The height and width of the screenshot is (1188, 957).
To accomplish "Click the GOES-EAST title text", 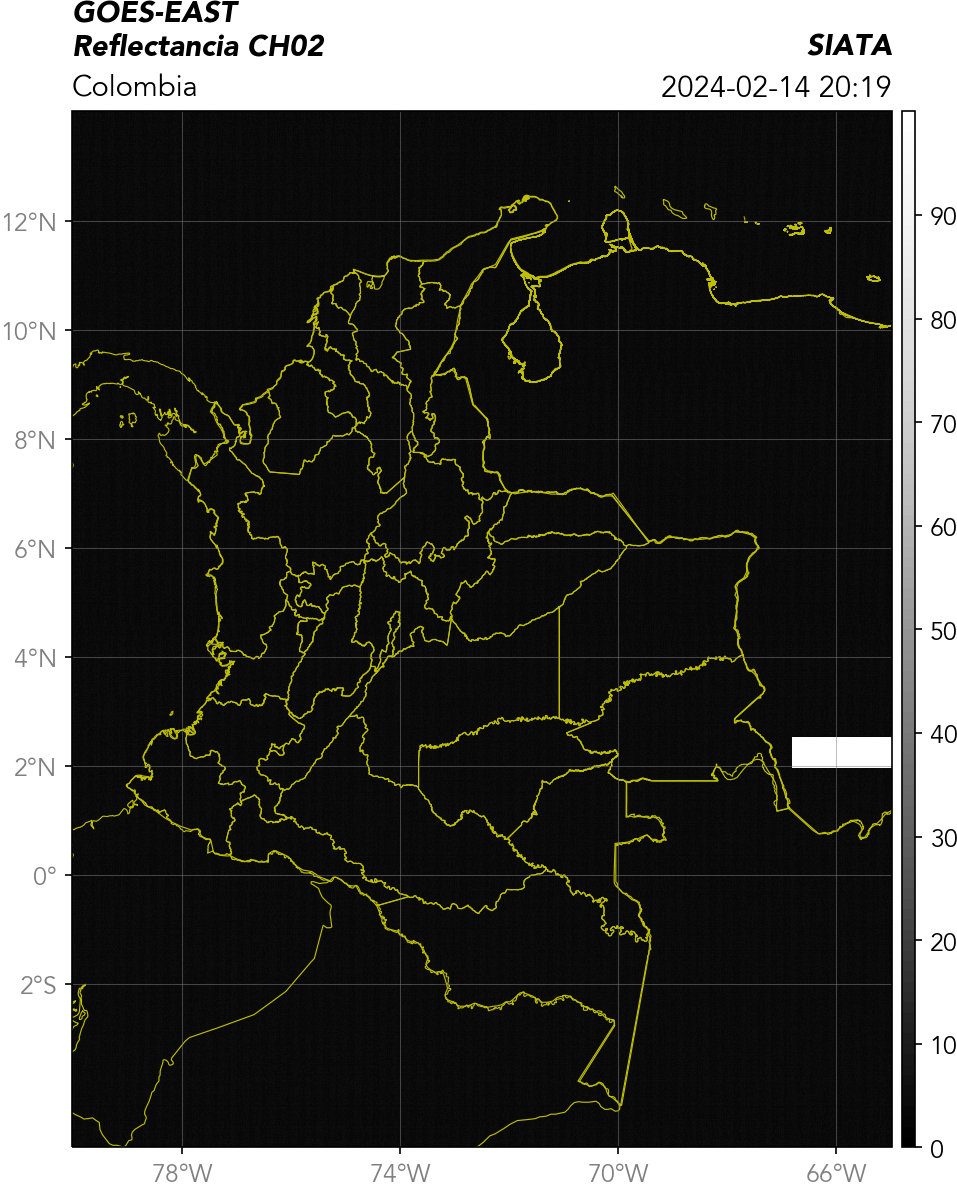I will click(155, 13).
